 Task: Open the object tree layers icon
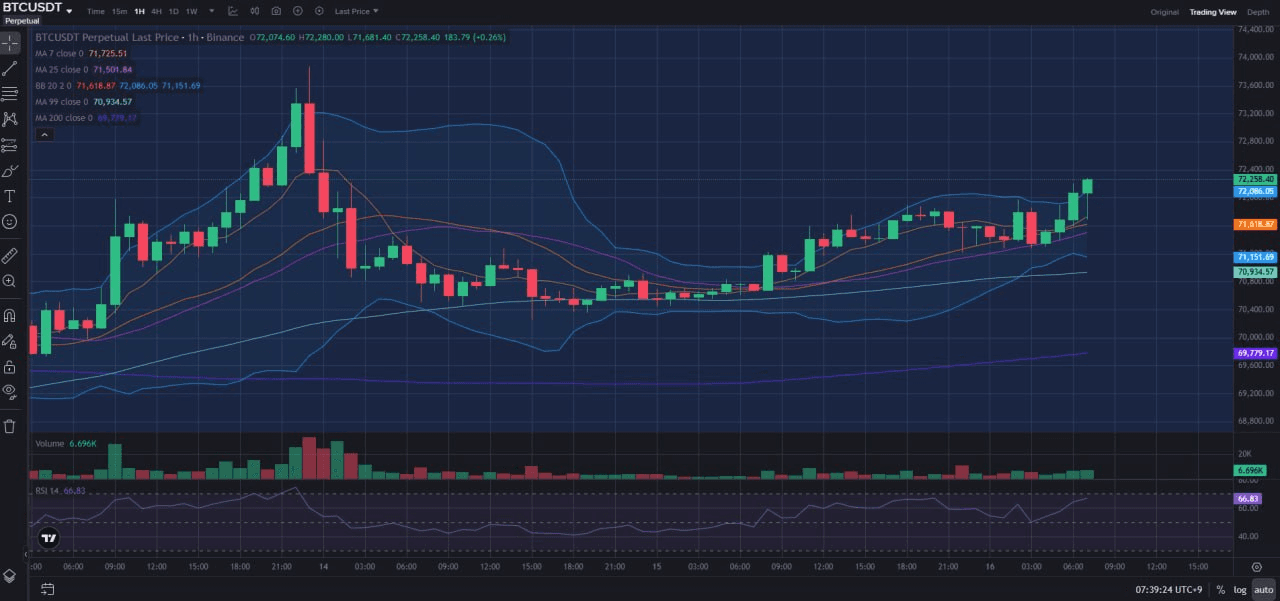[10, 576]
